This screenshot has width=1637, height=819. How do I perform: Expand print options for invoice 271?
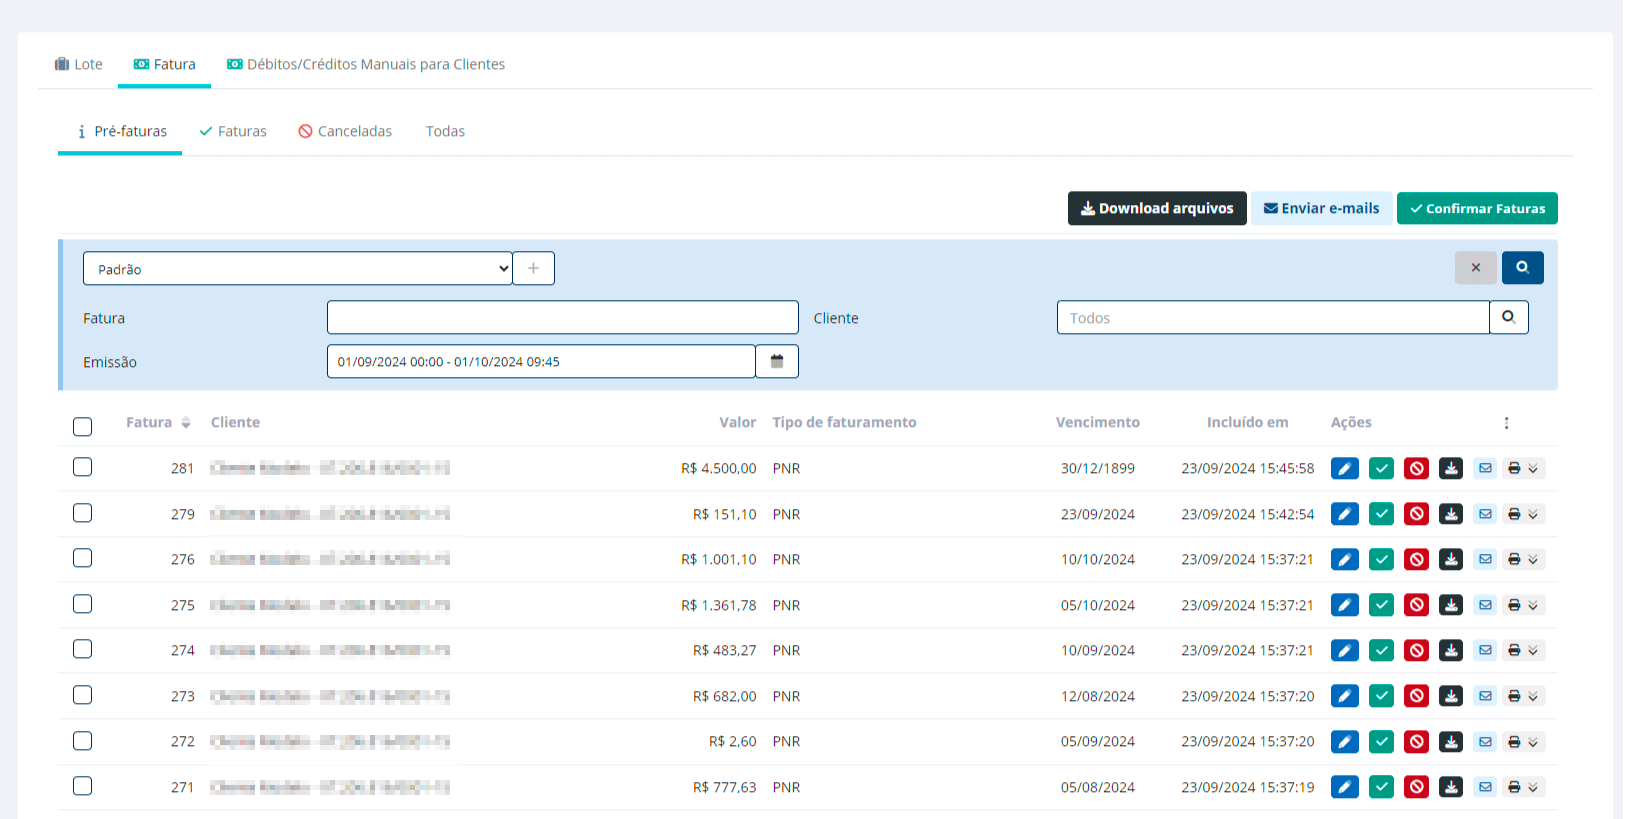[1524, 787]
